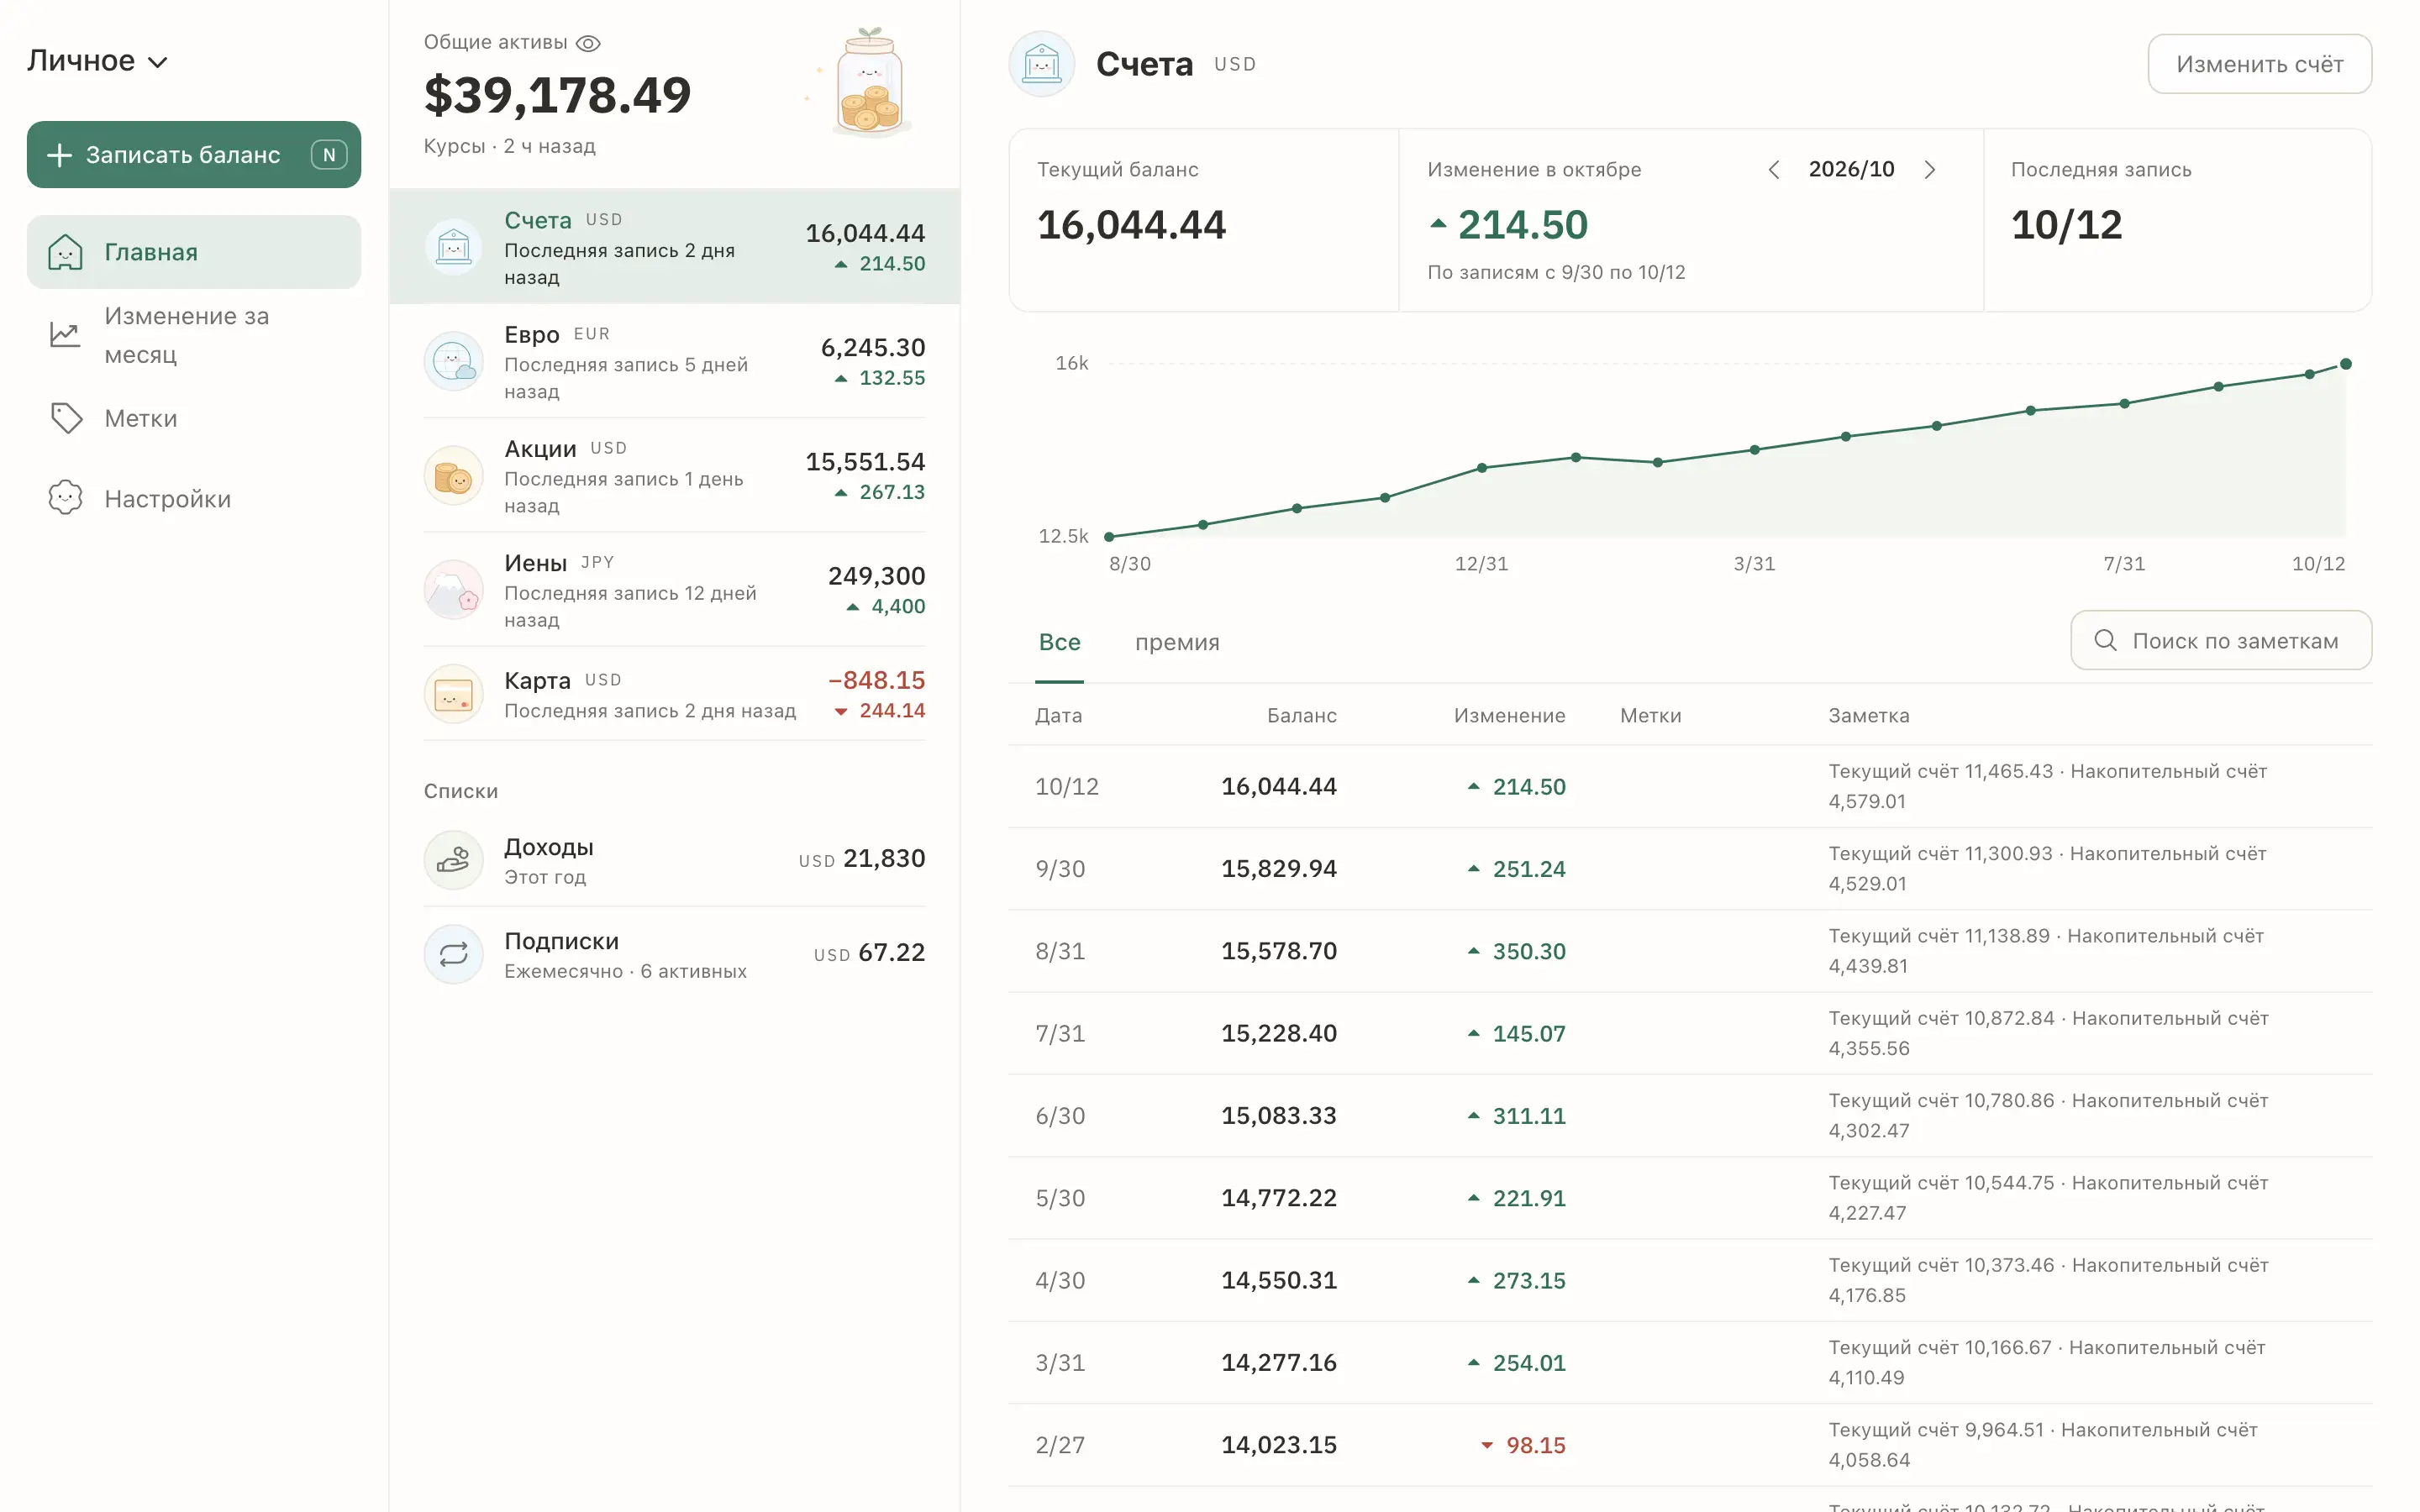Click the chart icon for Изменение за месяц
The image size is (2420, 1512).
click(65, 334)
